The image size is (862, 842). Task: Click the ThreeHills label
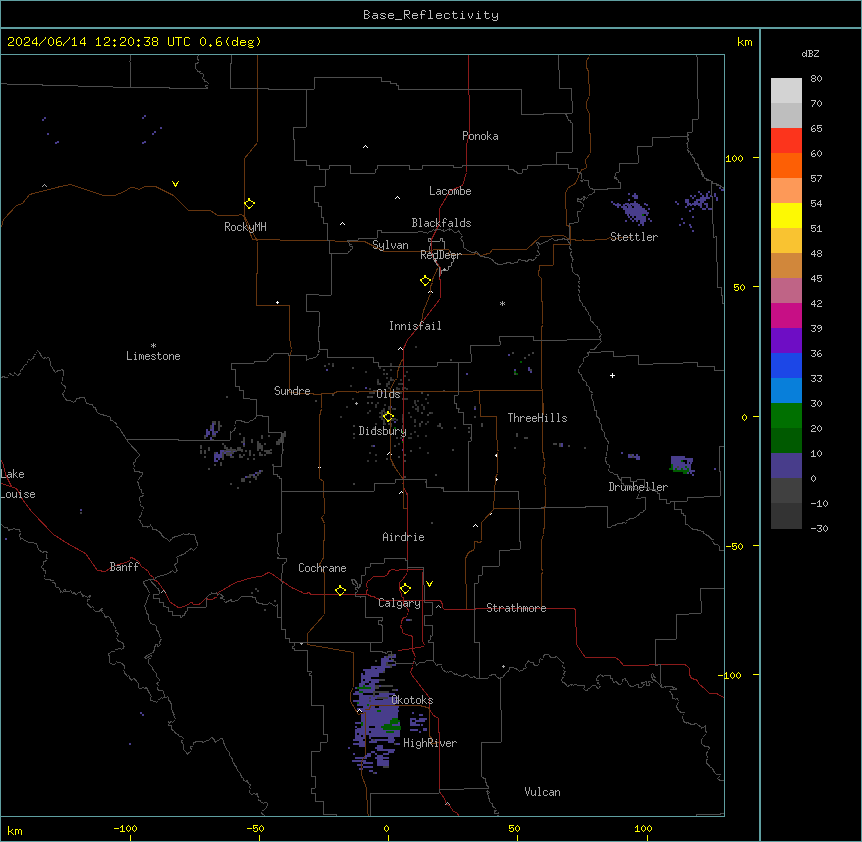(537, 418)
